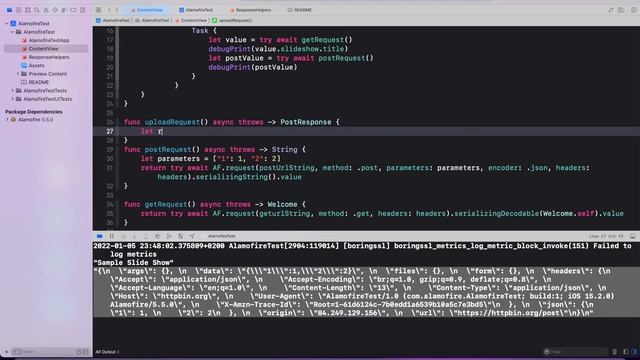Click the Package Dependencies heading
640x360 pixels.
click(34, 112)
